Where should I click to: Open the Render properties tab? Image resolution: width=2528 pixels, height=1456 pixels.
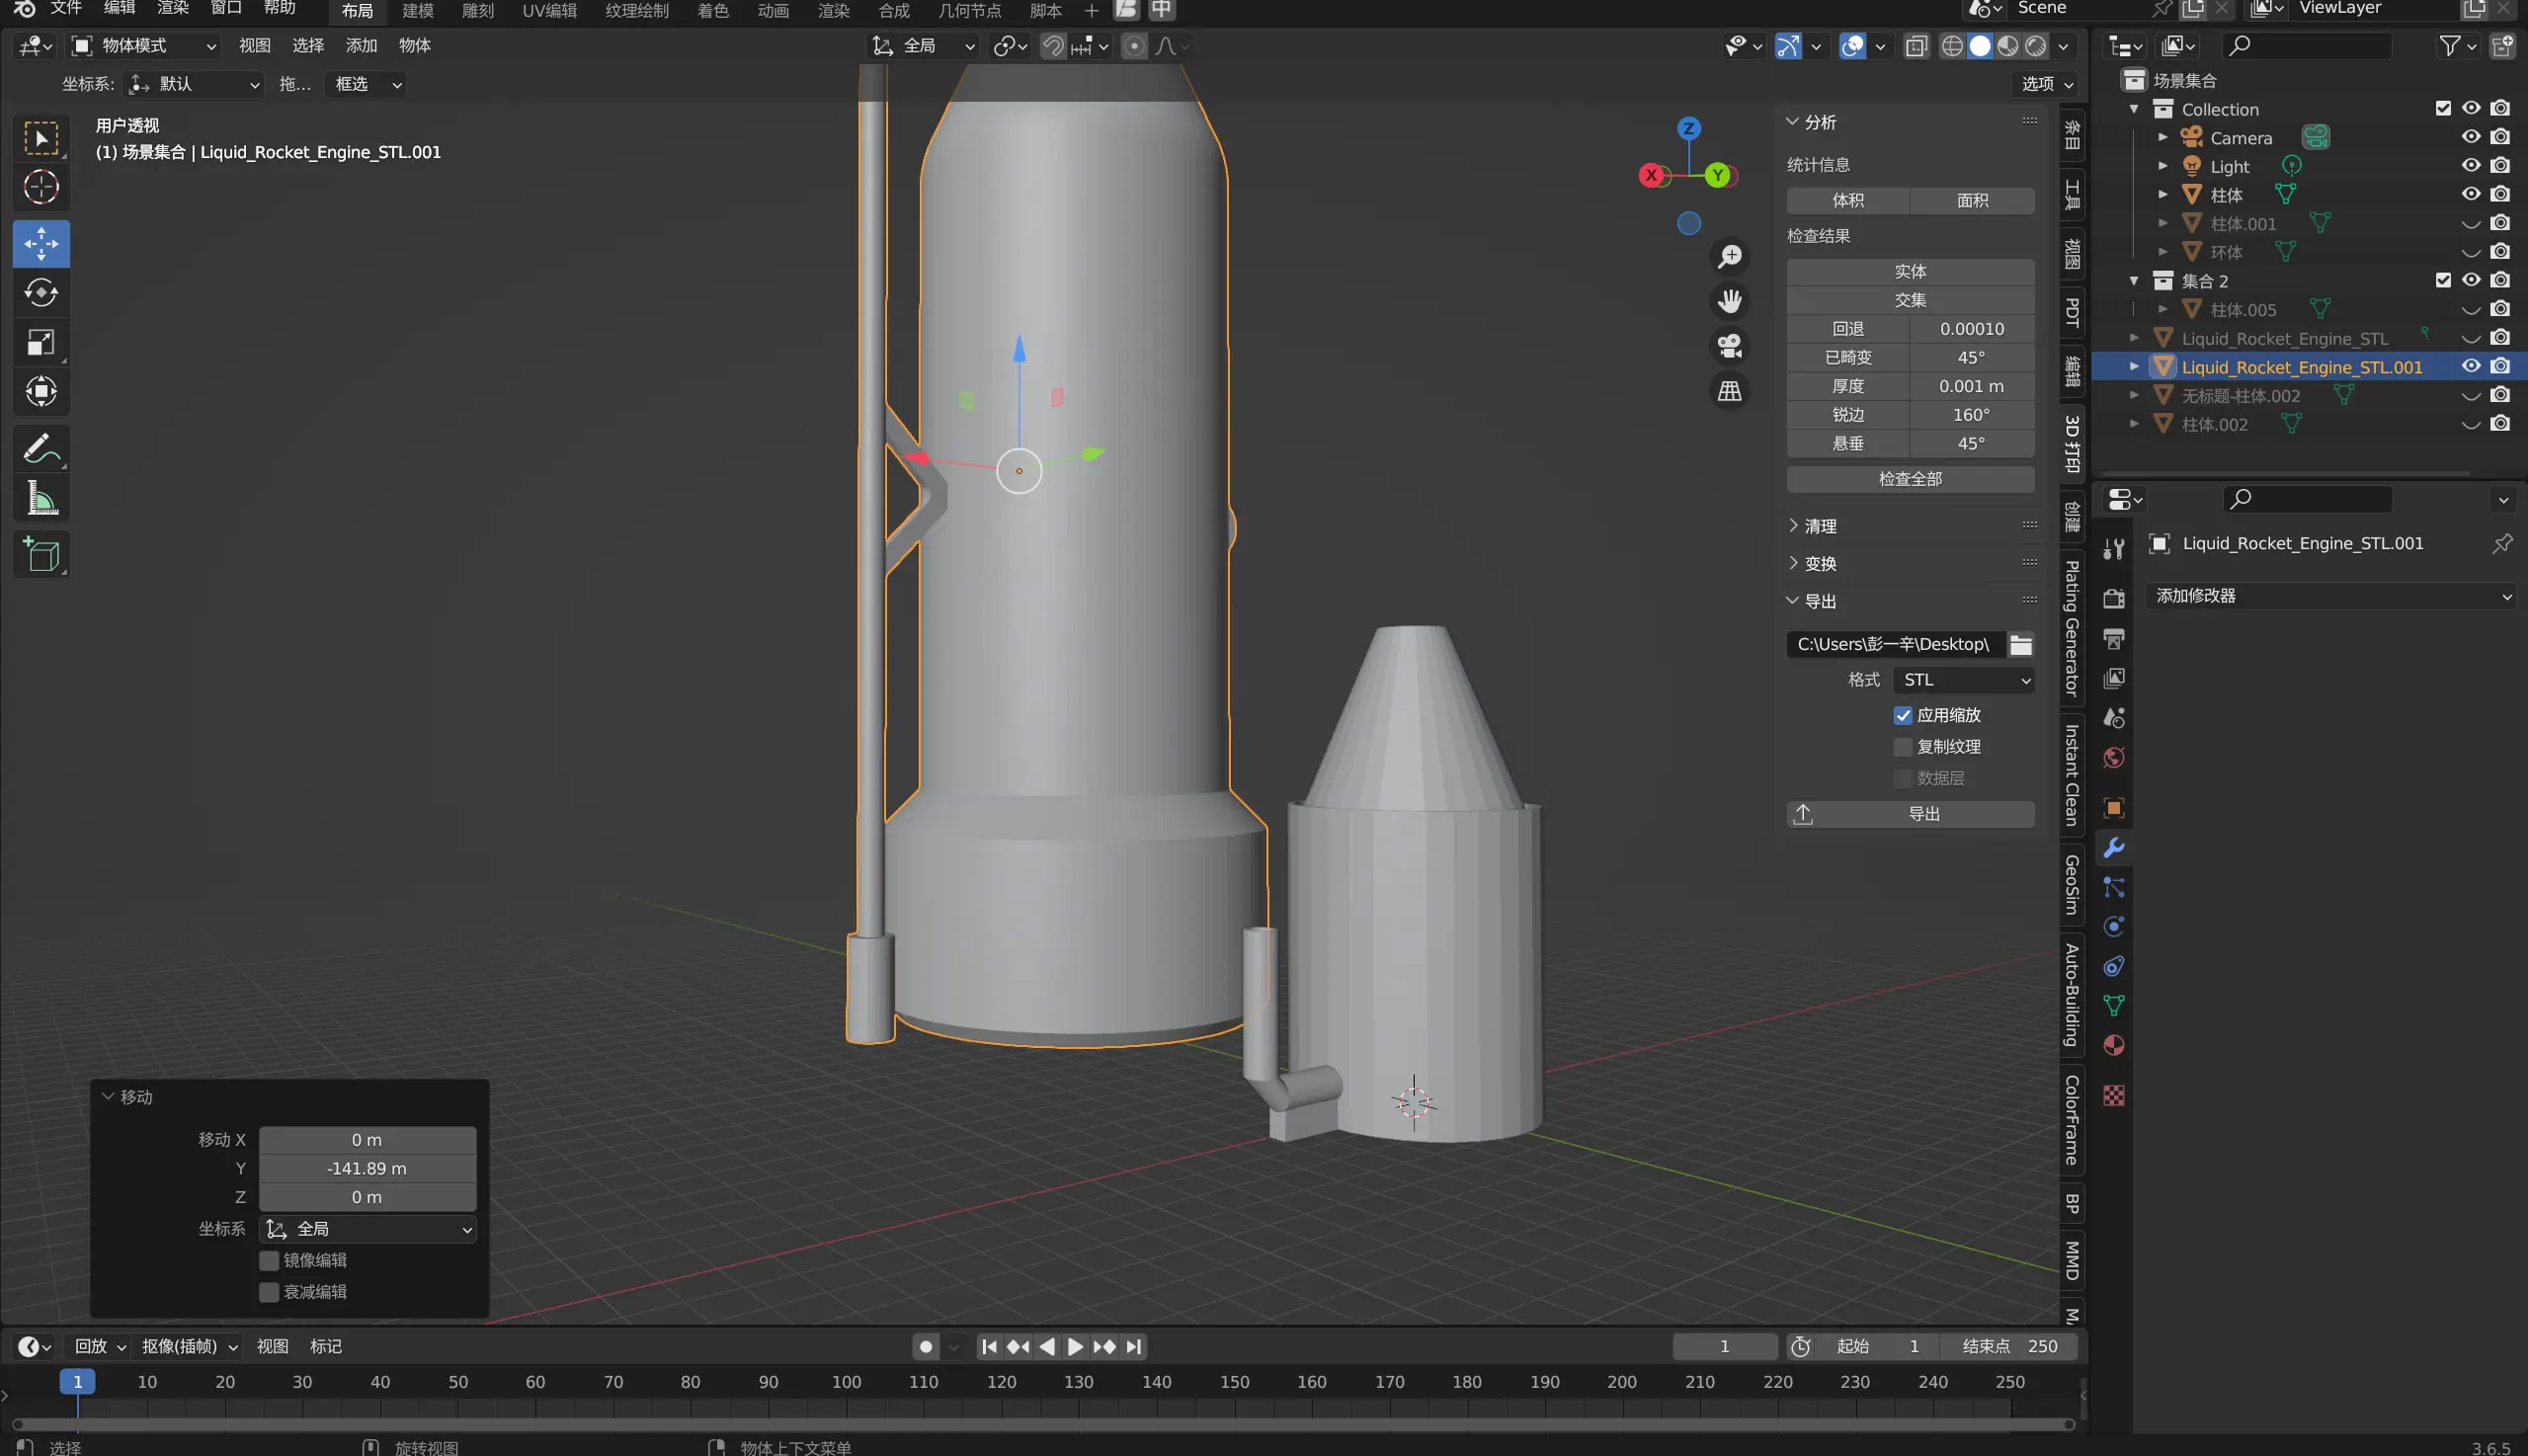point(2113,599)
